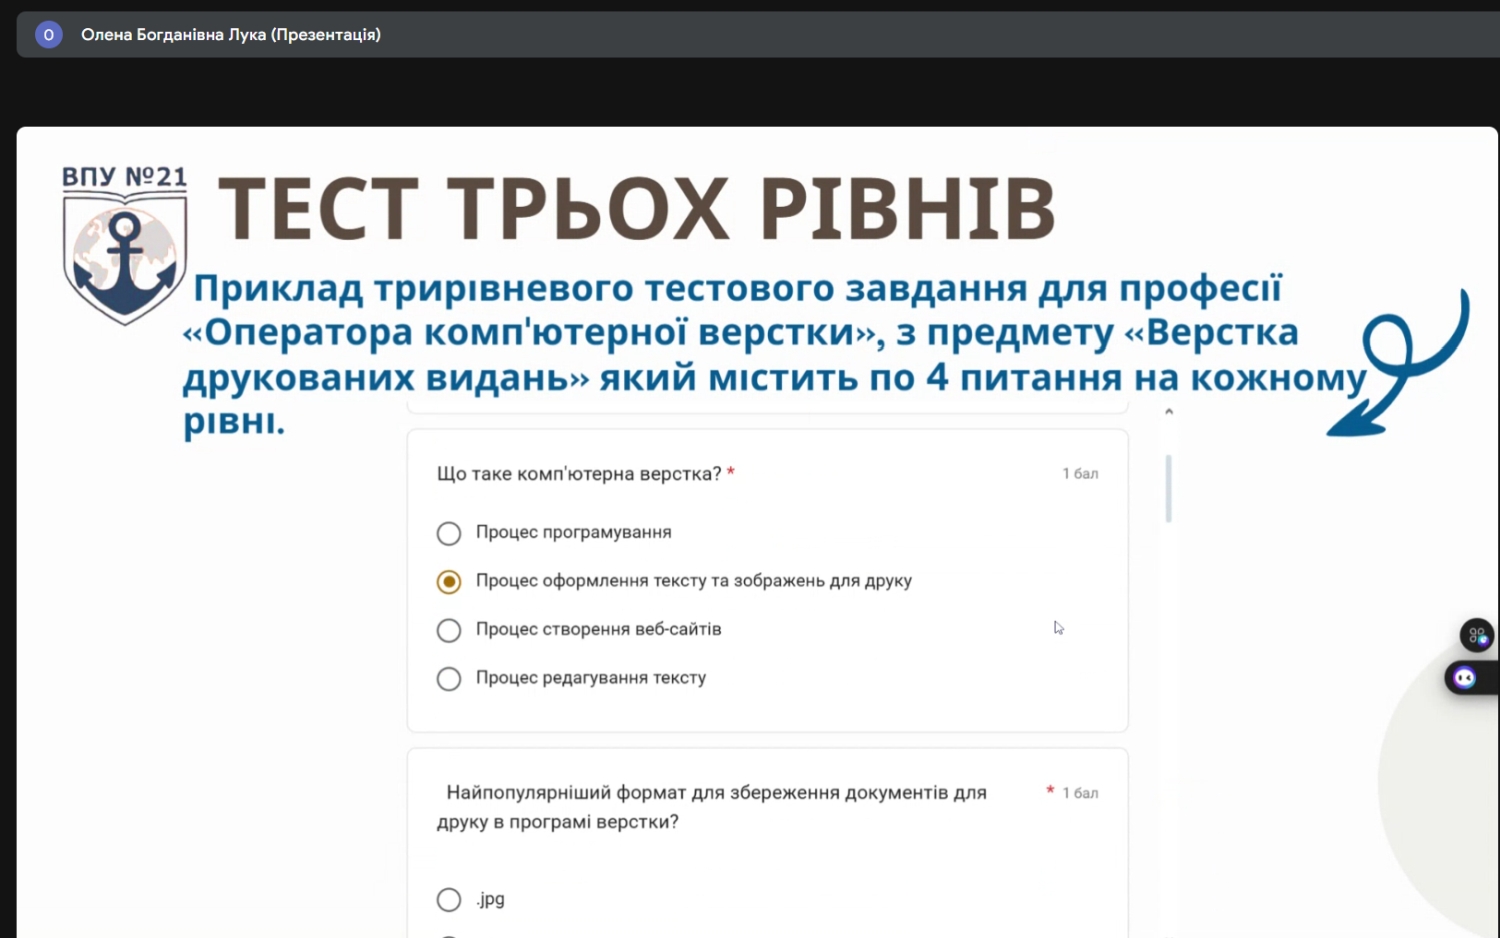Click the black floating widget icon at right edge
The height and width of the screenshot is (938, 1500).
tap(1477, 635)
